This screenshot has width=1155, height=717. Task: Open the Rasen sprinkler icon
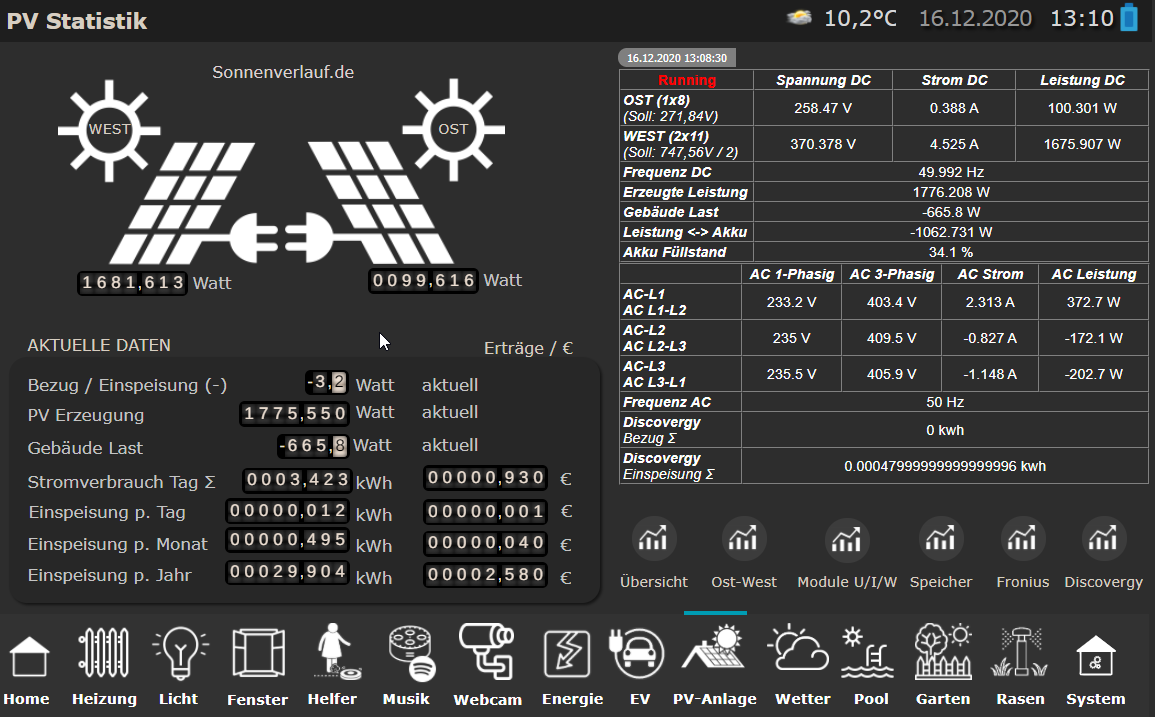tap(1020, 654)
